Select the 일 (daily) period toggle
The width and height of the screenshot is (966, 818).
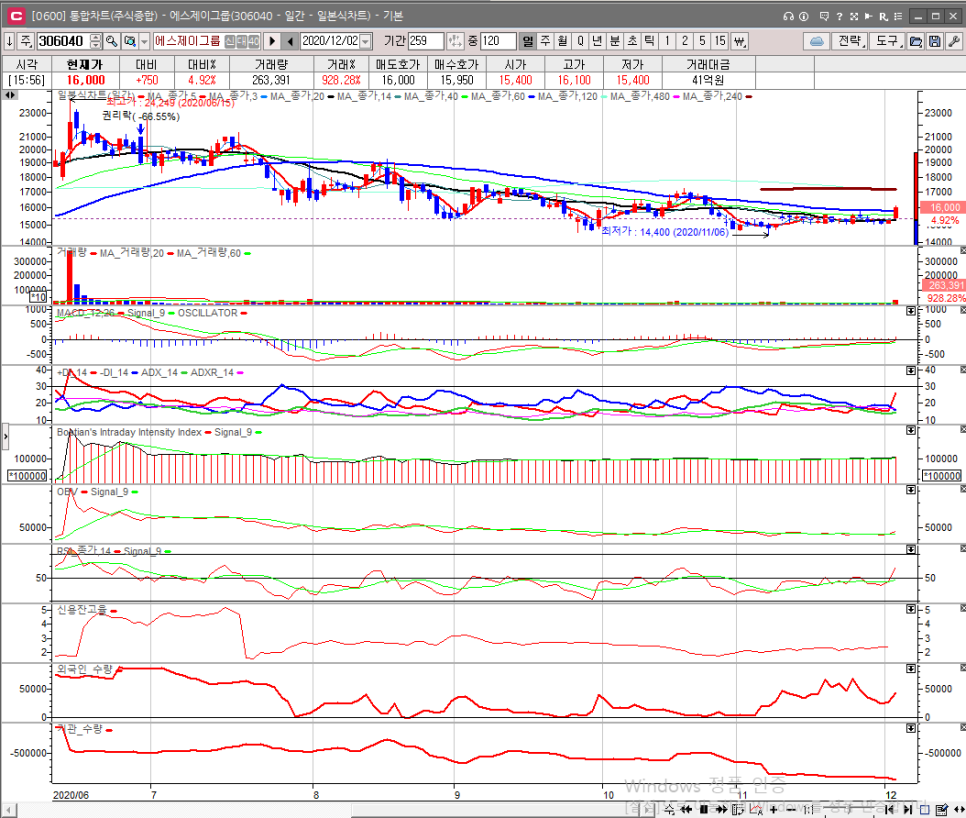coord(527,41)
